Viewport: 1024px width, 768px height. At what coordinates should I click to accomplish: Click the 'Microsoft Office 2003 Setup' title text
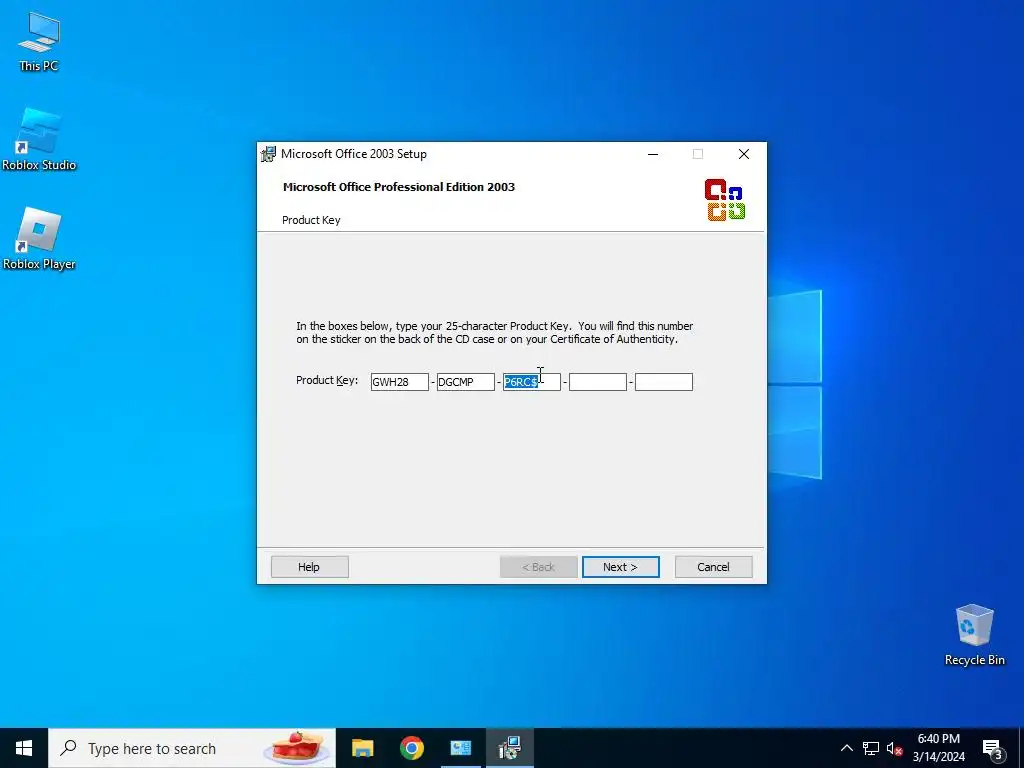[x=353, y=154]
